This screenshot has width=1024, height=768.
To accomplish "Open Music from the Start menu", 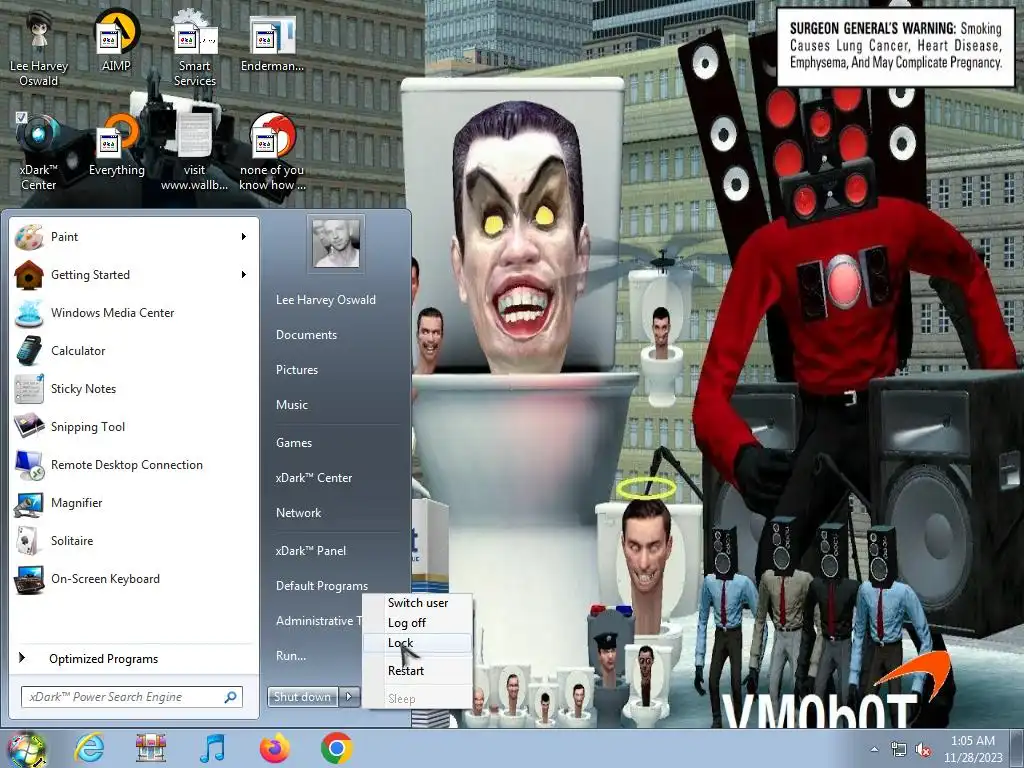I will click(292, 405).
